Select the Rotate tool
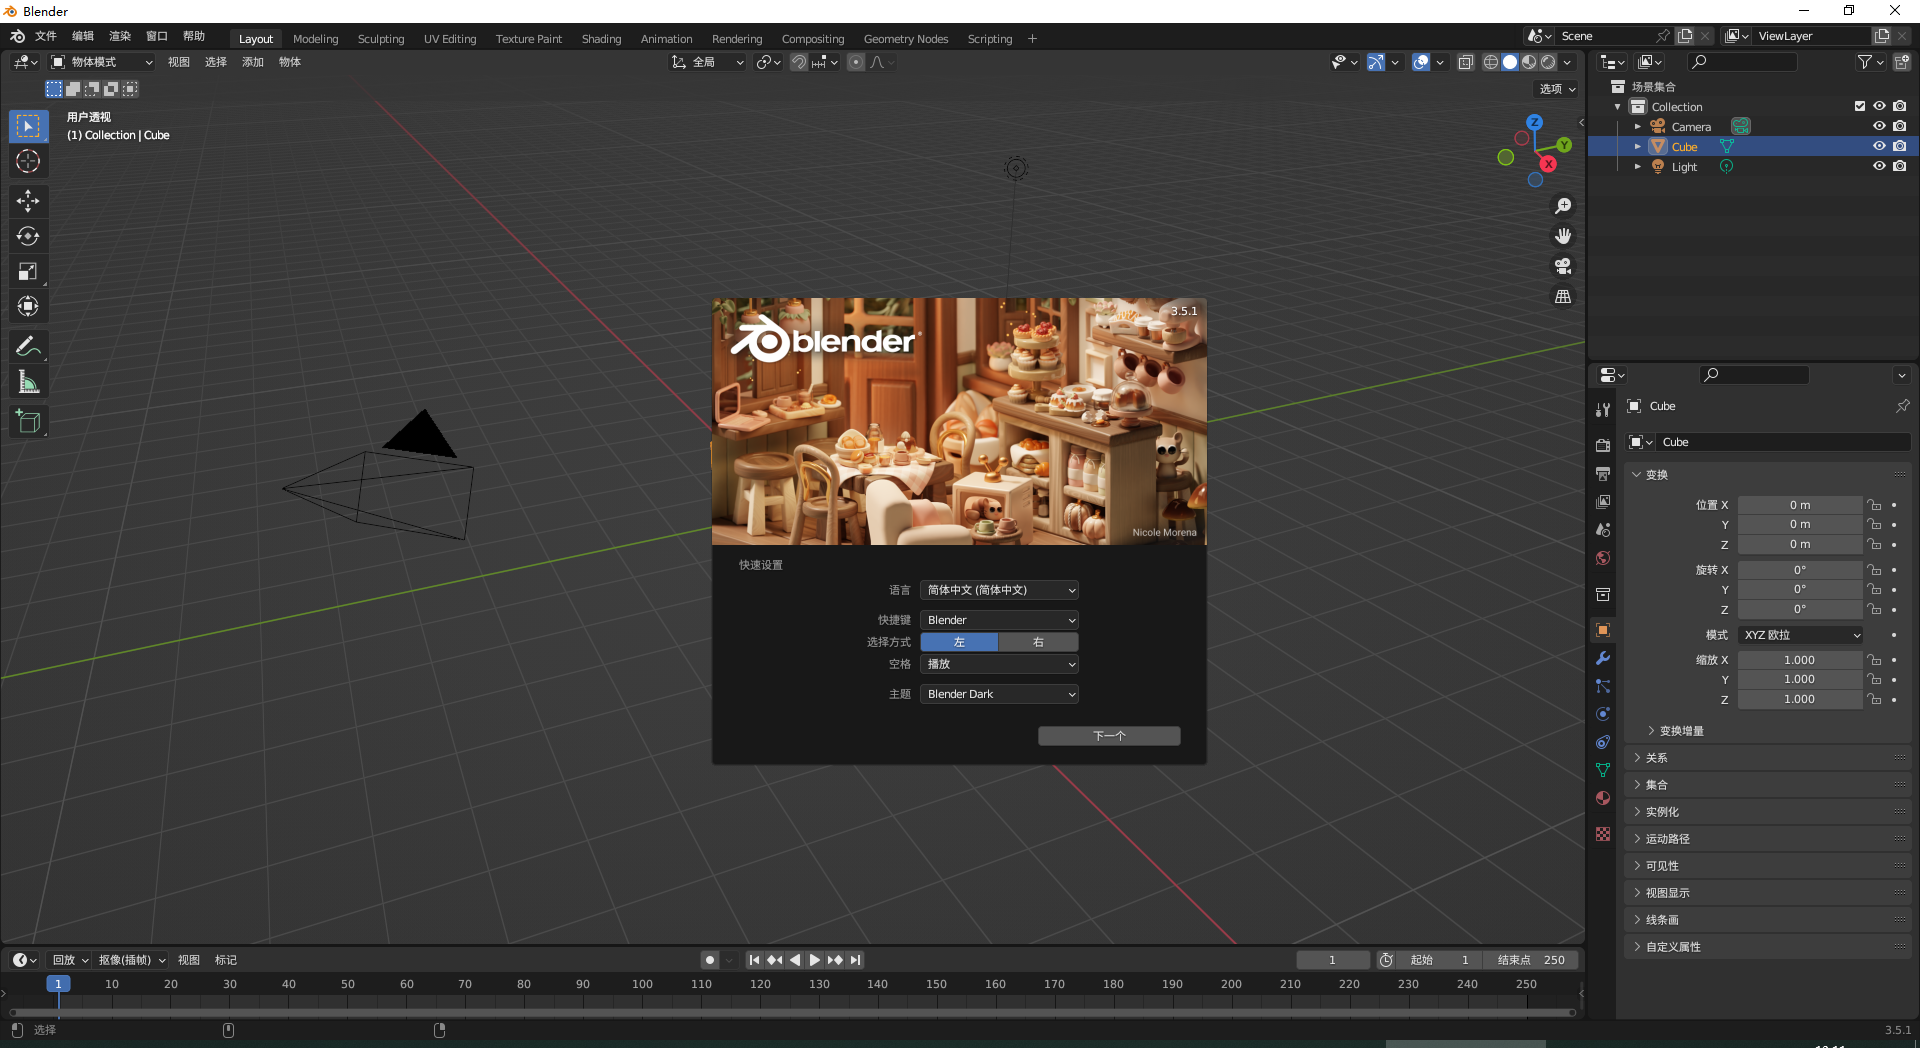The height and width of the screenshot is (1048, 1920). pyautogui.click(x=28, y=236)
